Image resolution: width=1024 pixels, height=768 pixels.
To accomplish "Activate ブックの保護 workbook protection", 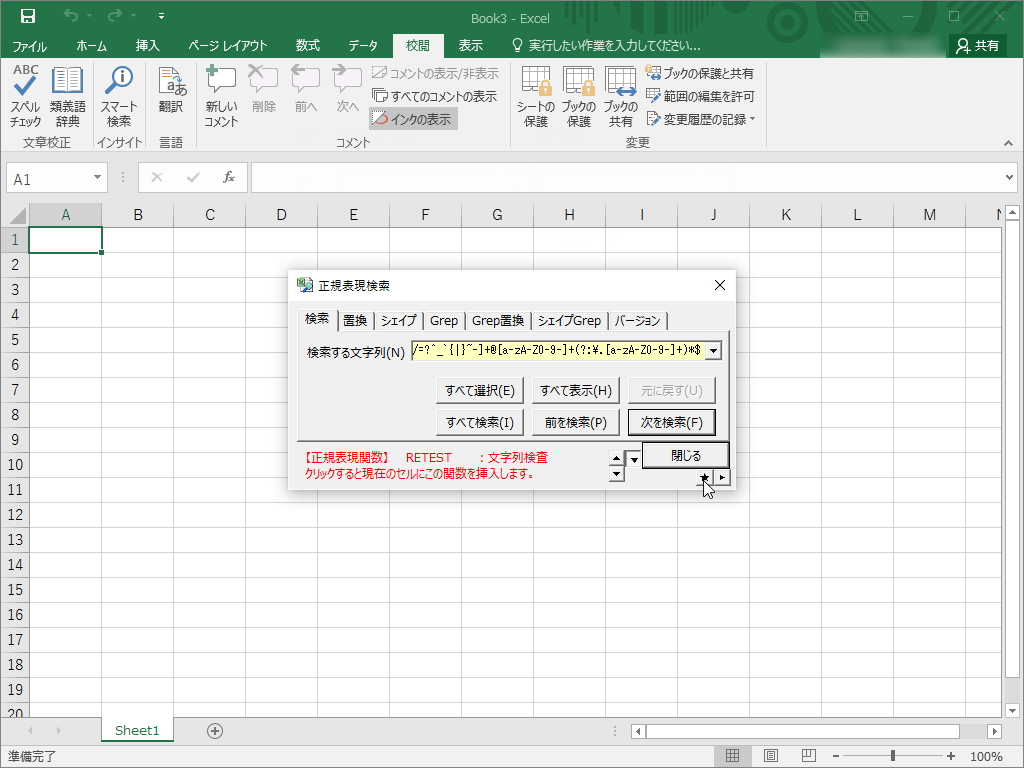I will (579, 95).
